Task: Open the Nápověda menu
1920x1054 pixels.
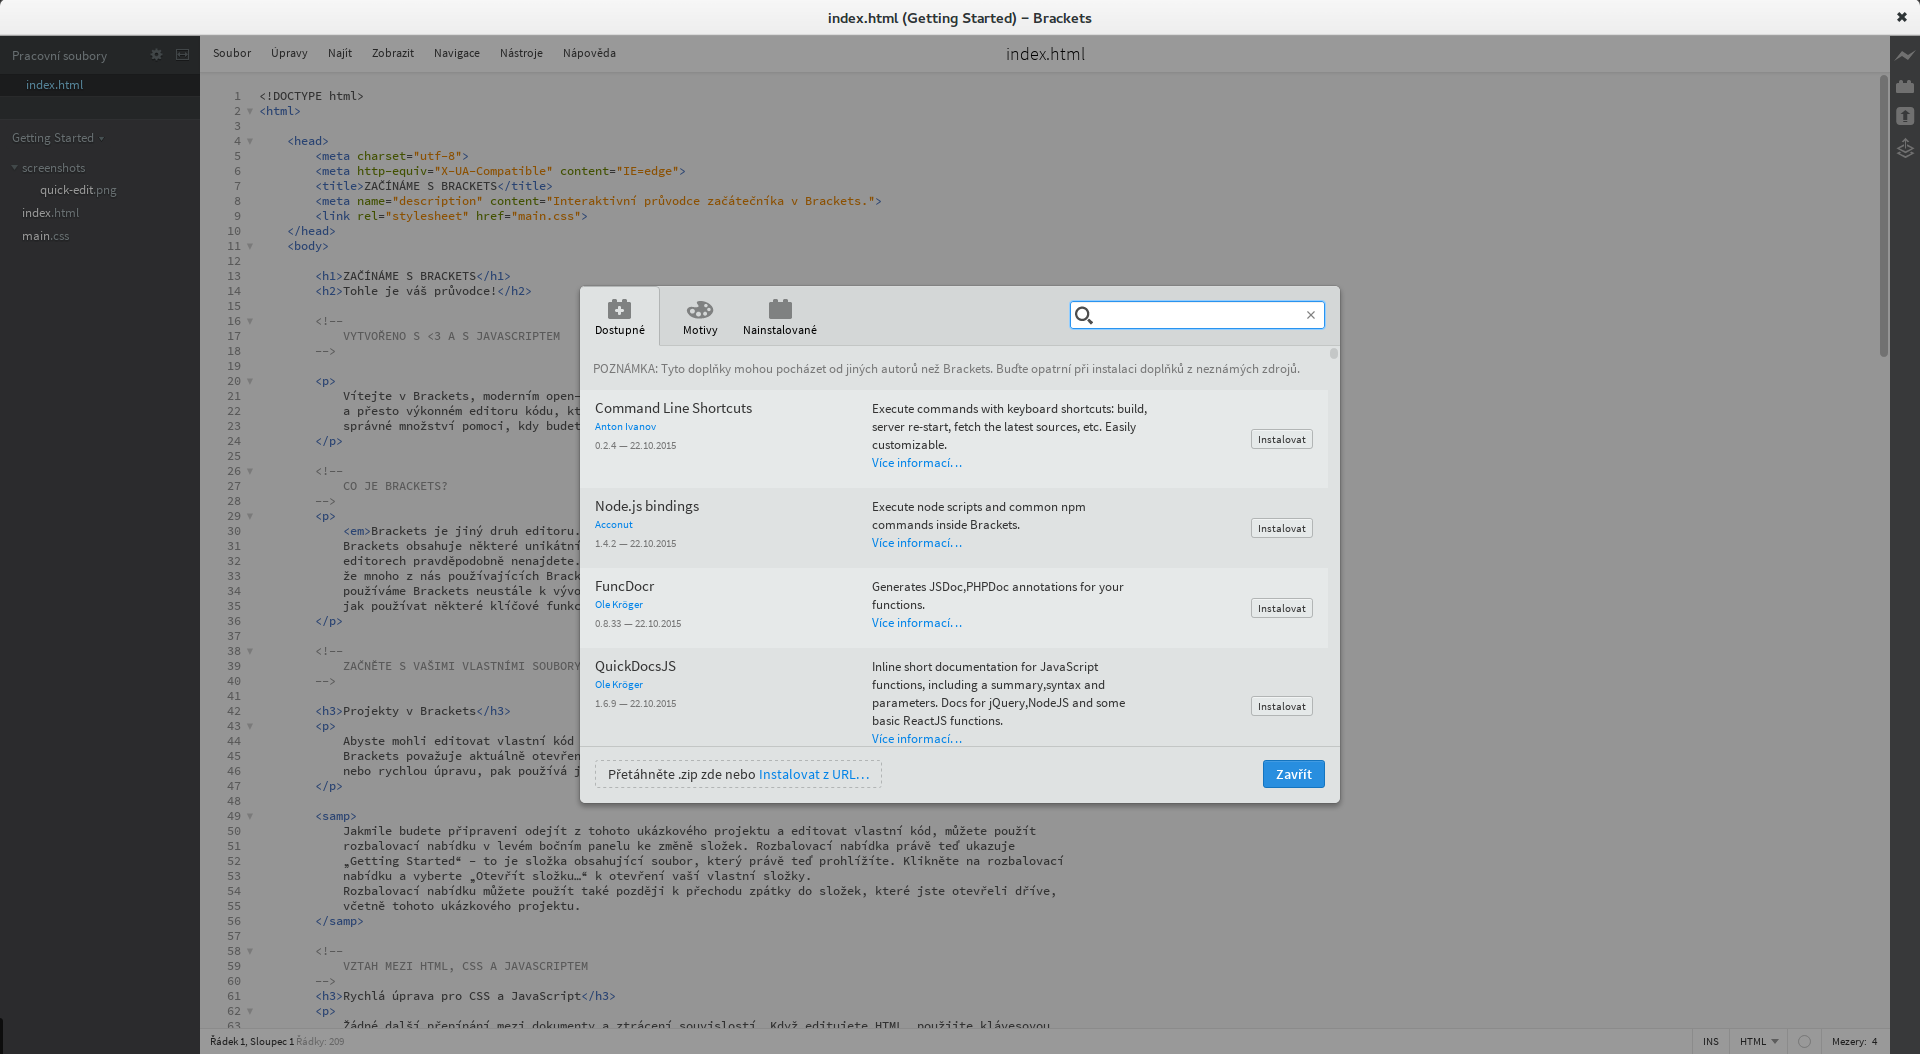Action: click(x=589, y=53)
